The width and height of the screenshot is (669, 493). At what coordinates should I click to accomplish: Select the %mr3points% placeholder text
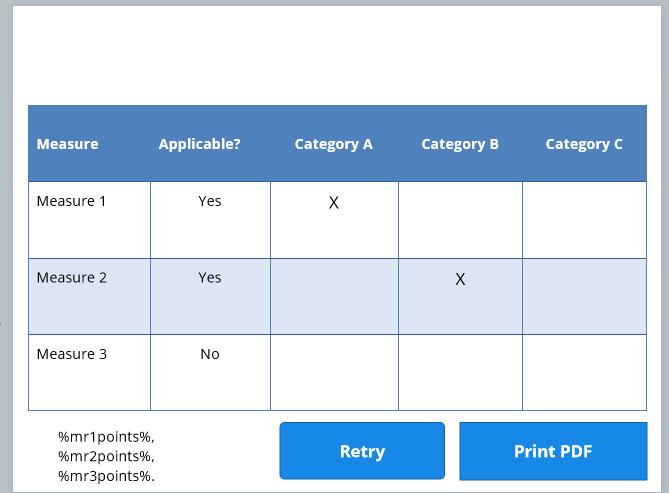[x=106, y=475]
